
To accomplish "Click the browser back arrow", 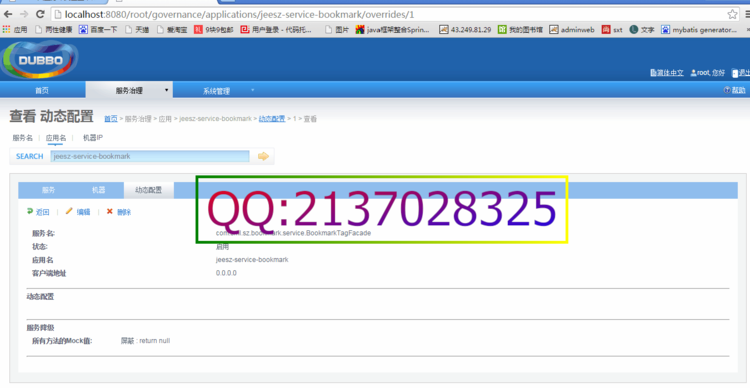I will coord(8,14).
